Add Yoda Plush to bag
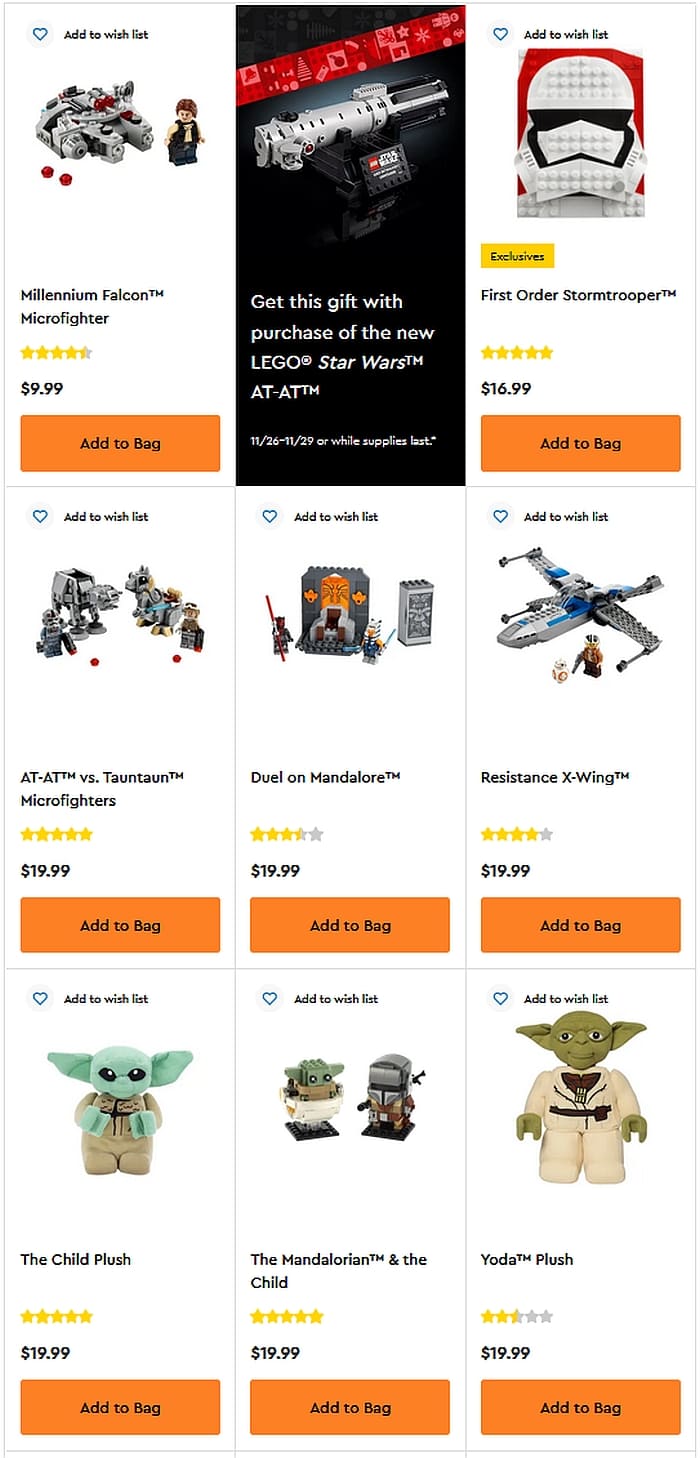The height and width of the screenshot is (1458, 700). [x=580, y=1407]
